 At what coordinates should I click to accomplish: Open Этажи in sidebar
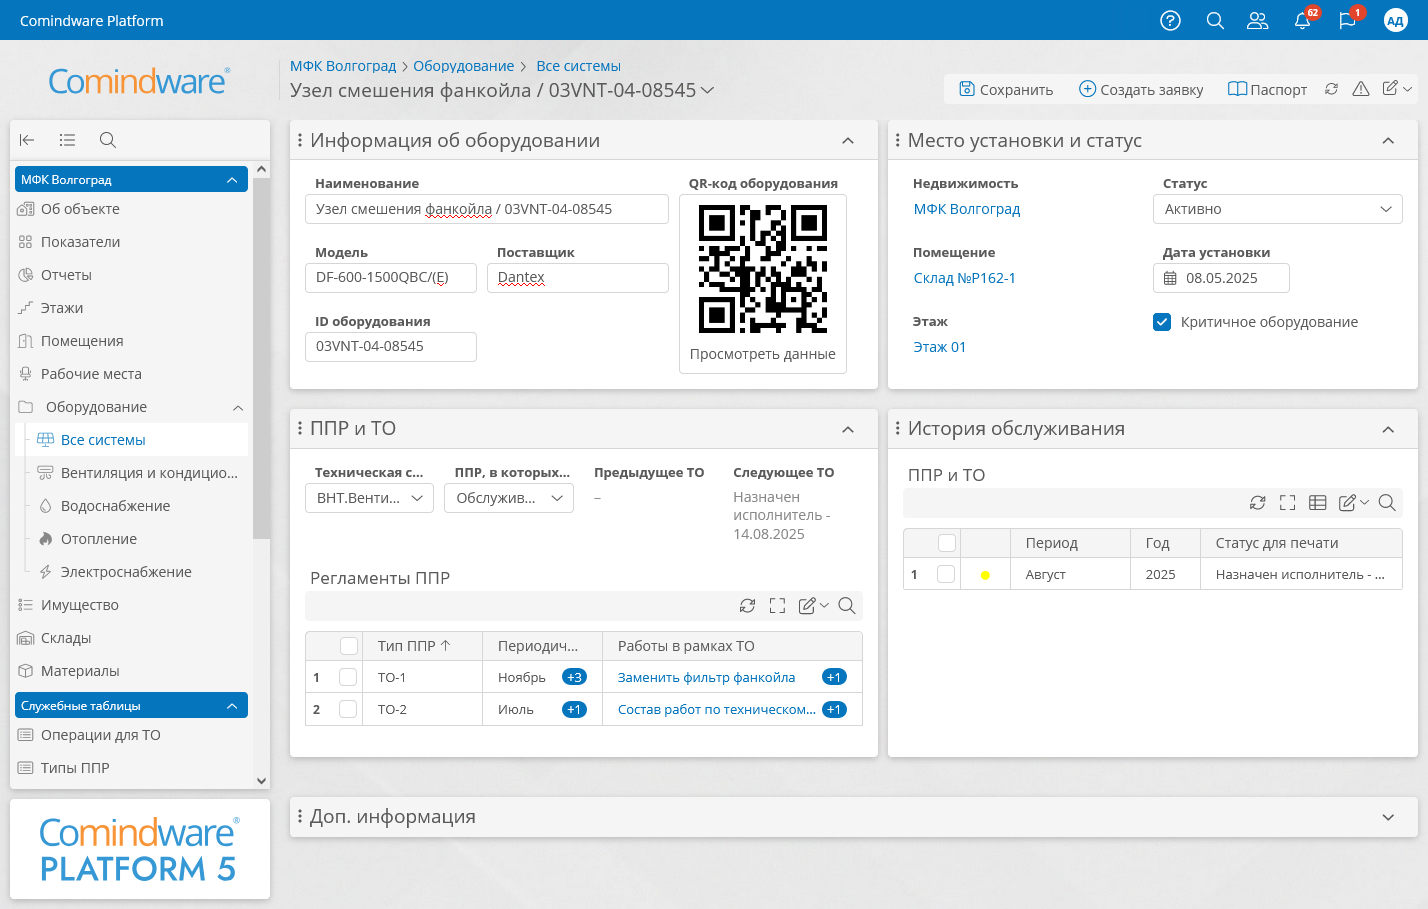(x=62, y=308)
